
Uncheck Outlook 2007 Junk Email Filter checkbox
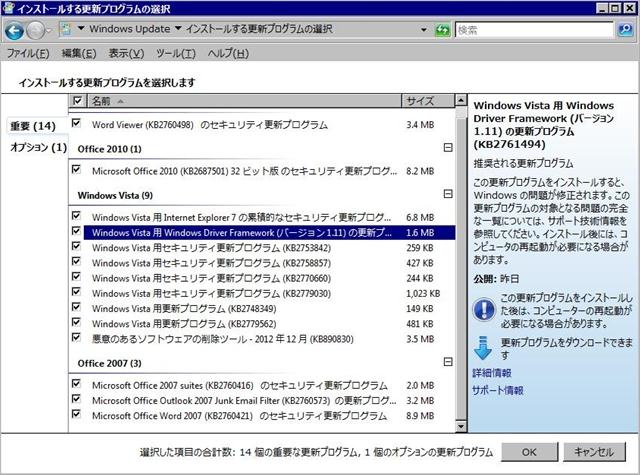76,399
